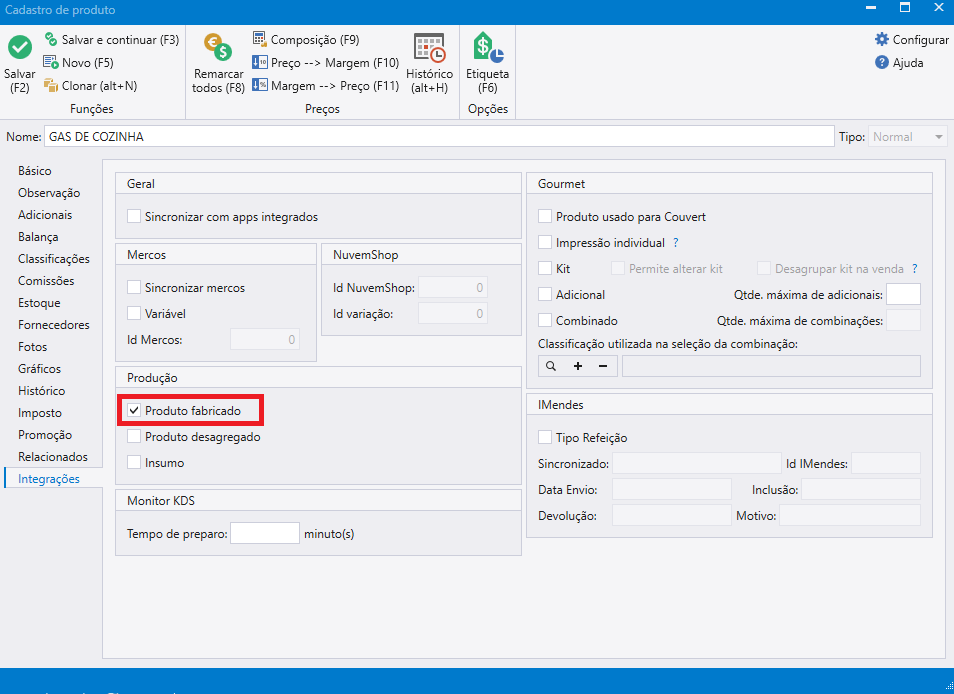Viewport: 954px width, 694px height.
Task: Enable the Insumo checkbox
Action: click(134, 463)
